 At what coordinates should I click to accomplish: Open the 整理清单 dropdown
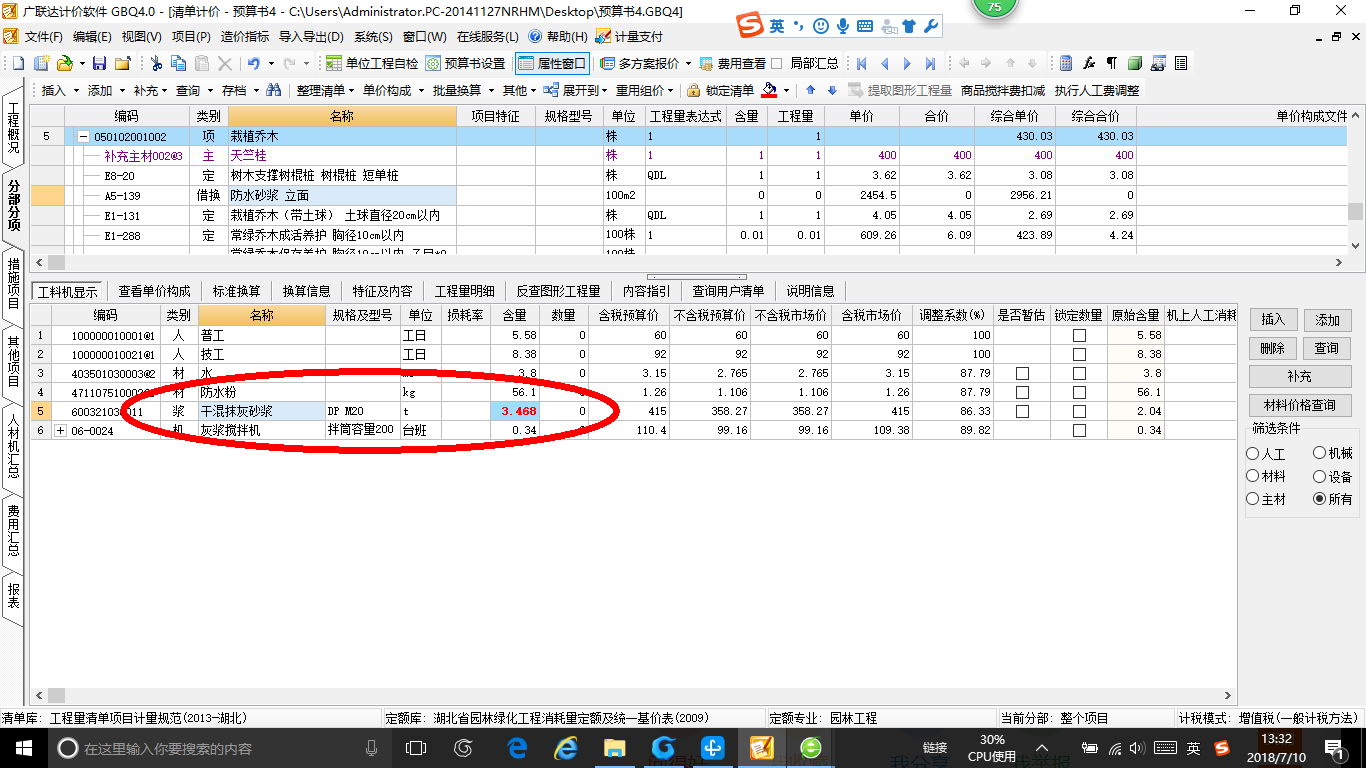click(x=325, y=90)
